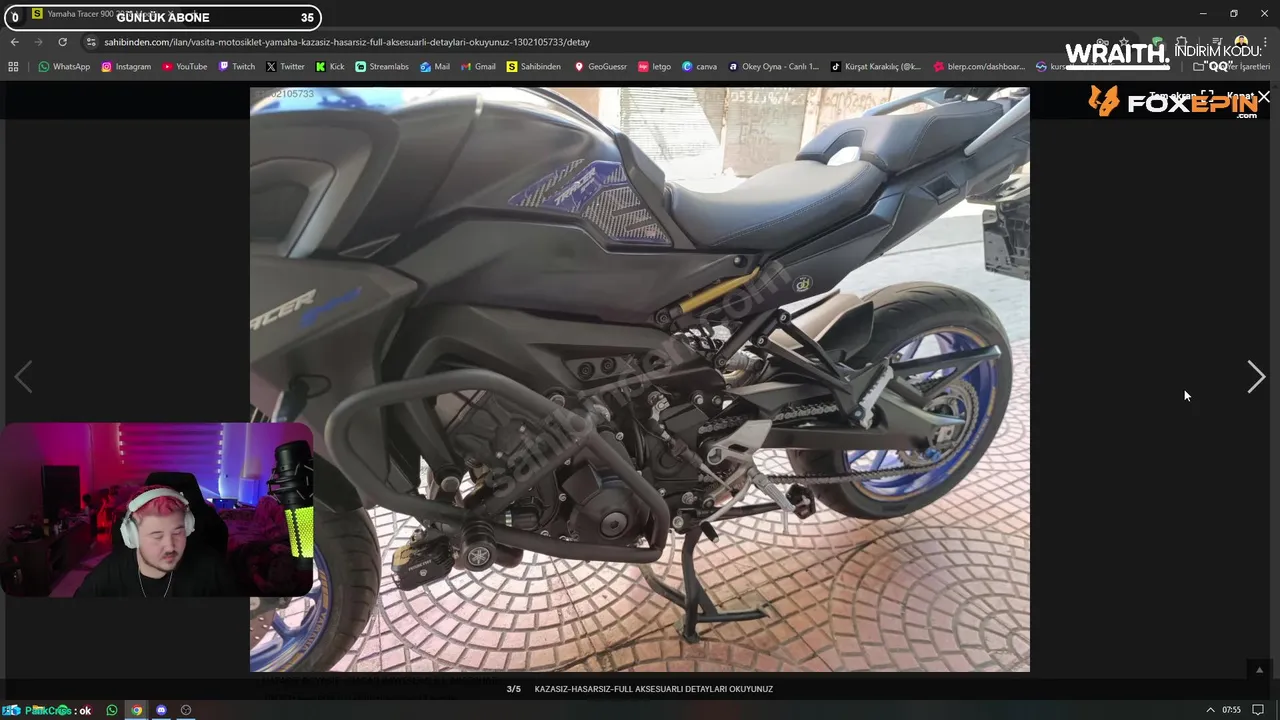Image resolution: width=1280 pixels, height=720 pixels.
Task: Open Instagram bookmark
Action: 126,67
